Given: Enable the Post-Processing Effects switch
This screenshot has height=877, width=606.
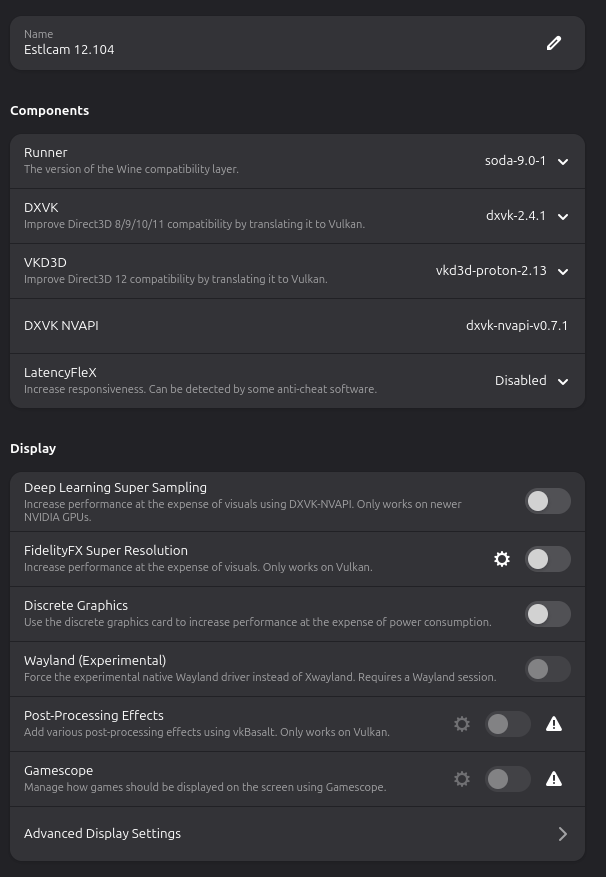Looking at the screenshot, I should click(508, 724).
